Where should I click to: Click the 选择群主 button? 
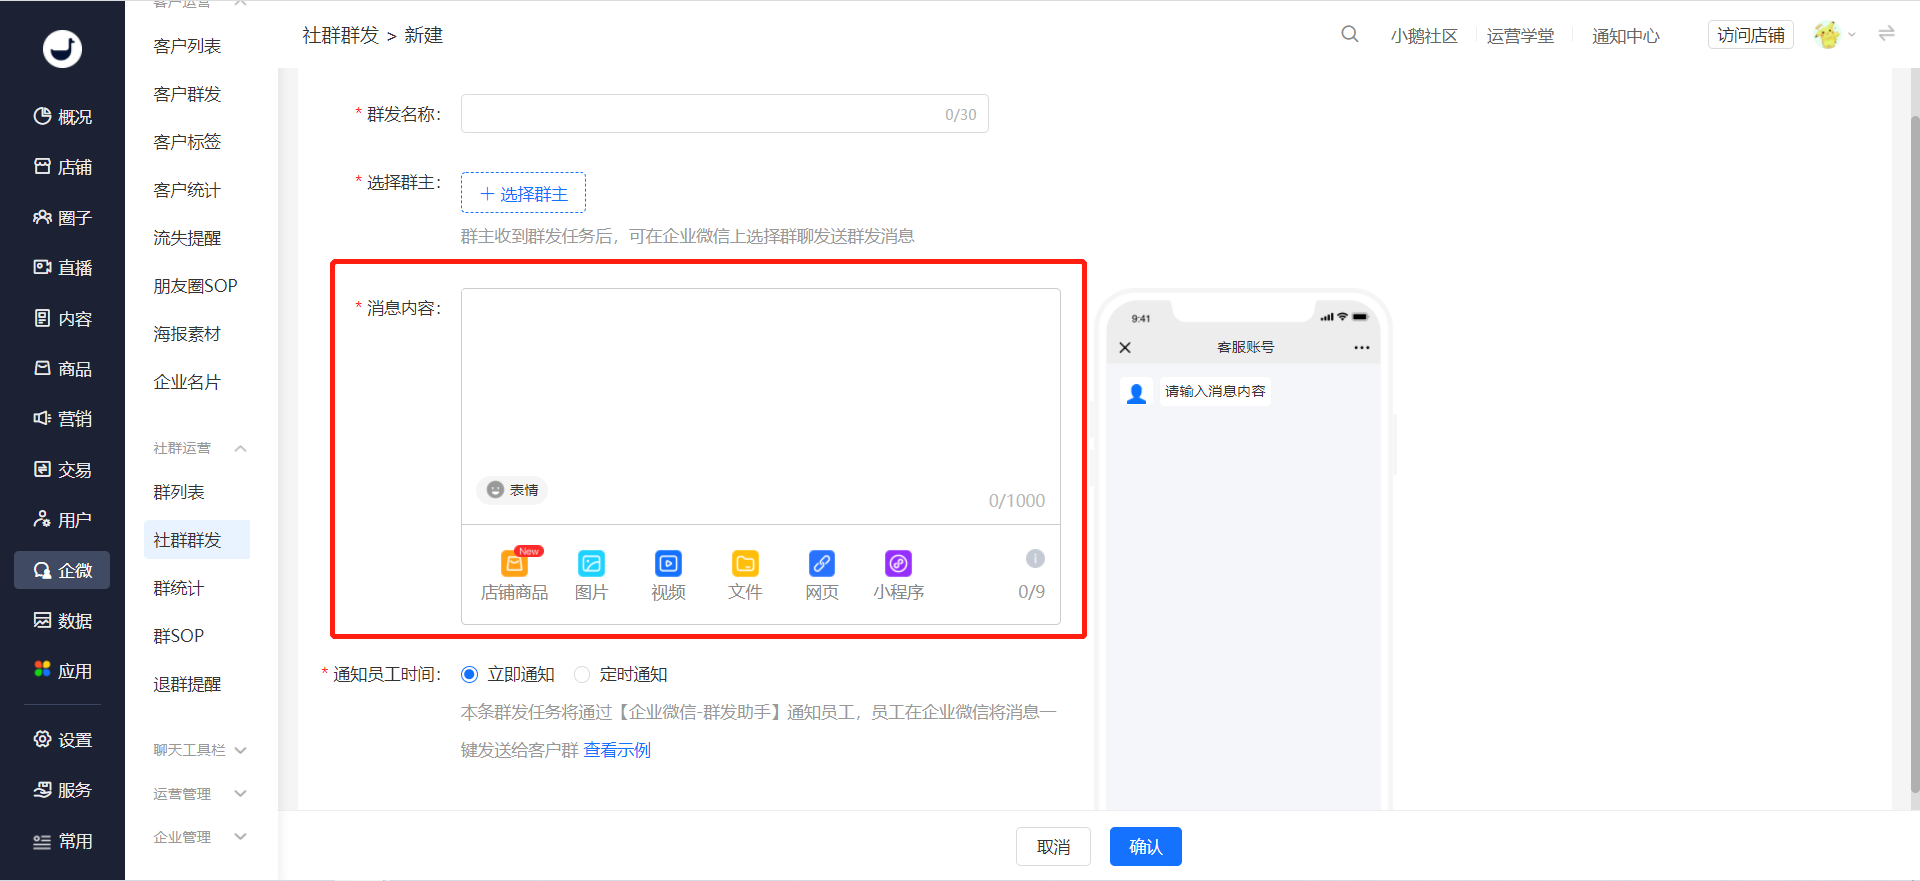(x=523, y=193)
